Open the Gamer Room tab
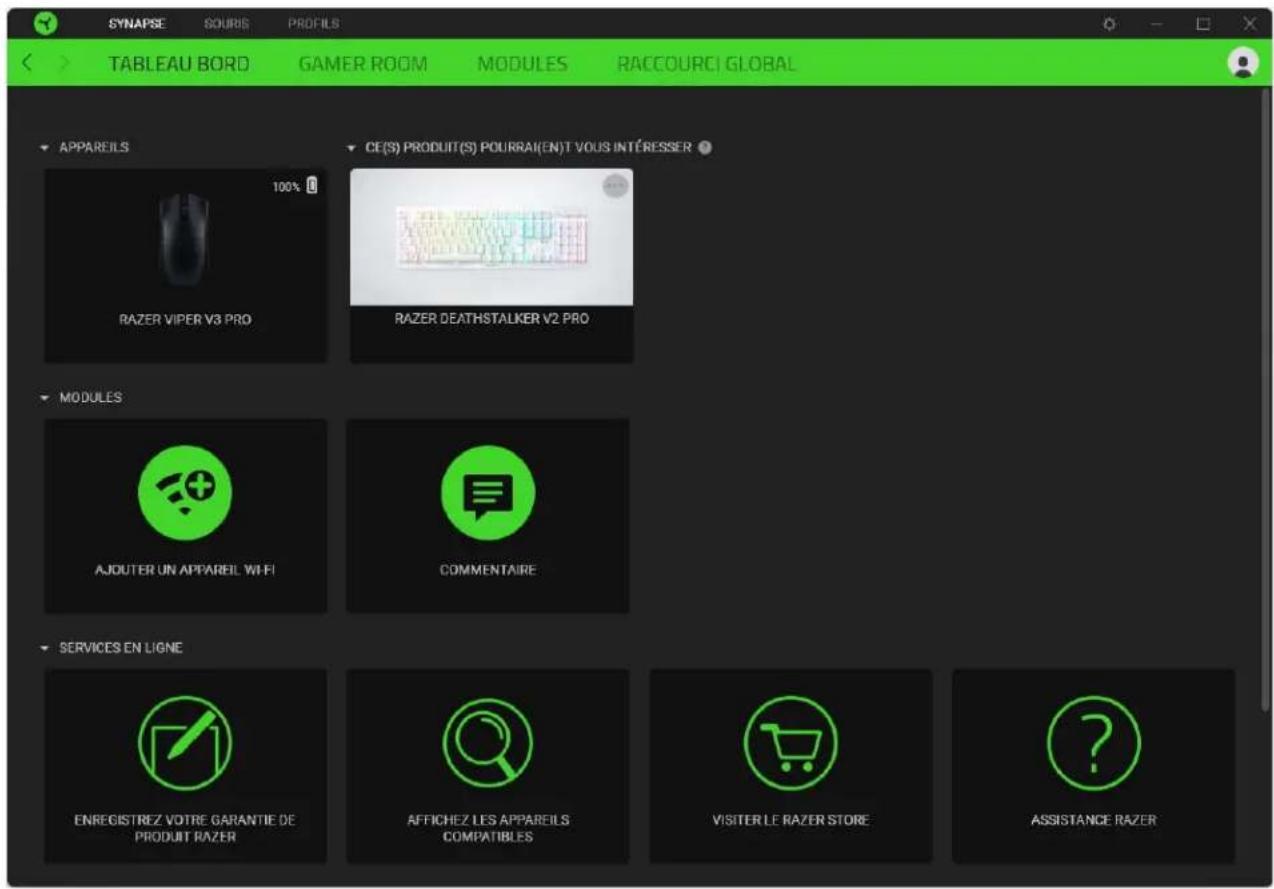 click(363, 64)
